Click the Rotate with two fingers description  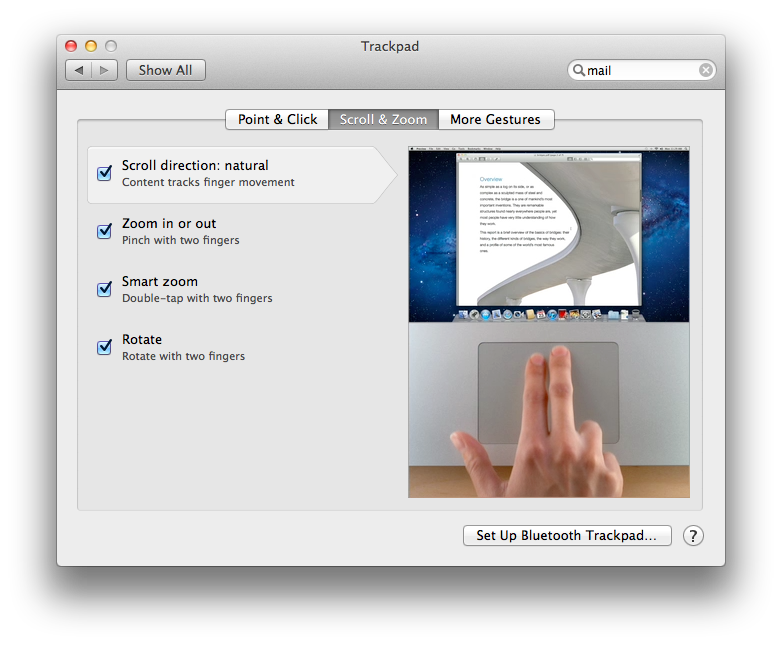(184, 356)
